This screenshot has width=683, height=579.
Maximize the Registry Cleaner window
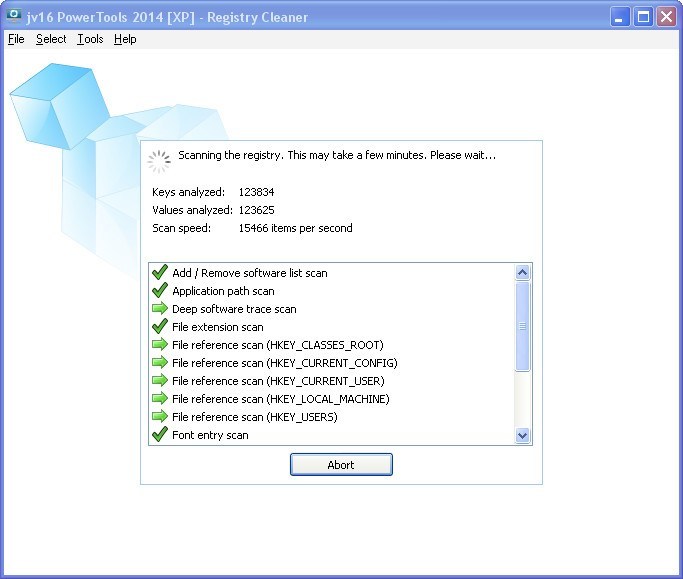coord(643,17)
